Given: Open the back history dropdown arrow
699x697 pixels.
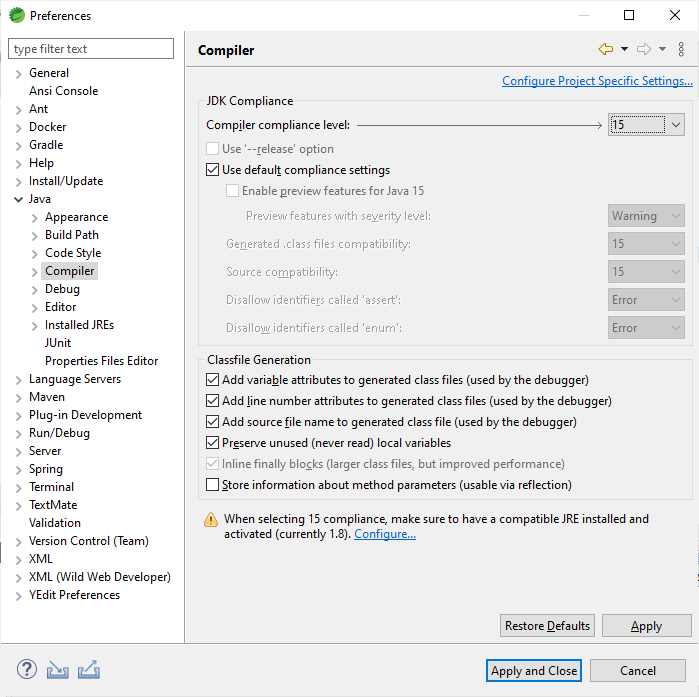Looking at the screenshot, I should [x=625, y=49].
